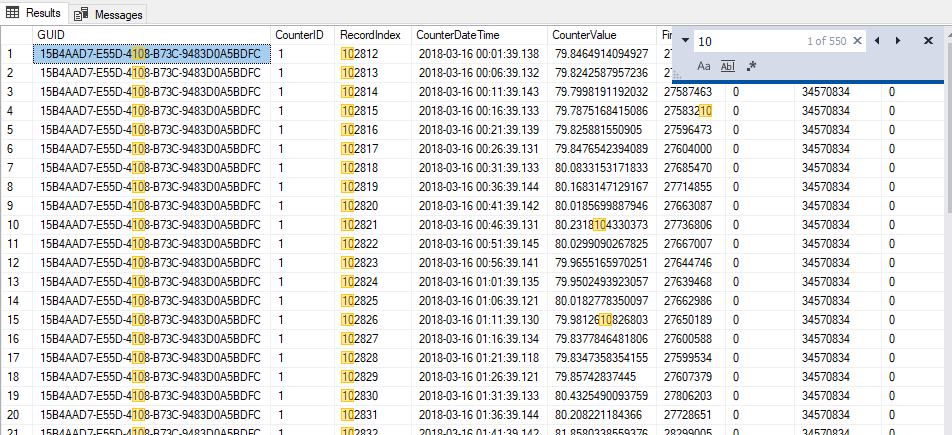
Task: Go to next search match
Action: click(898, 41)
